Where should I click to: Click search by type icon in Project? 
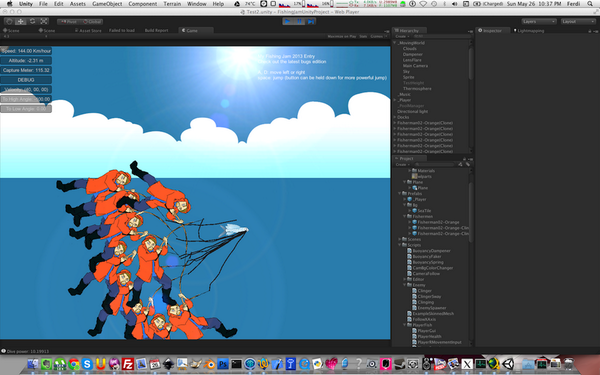click(460, 165)
